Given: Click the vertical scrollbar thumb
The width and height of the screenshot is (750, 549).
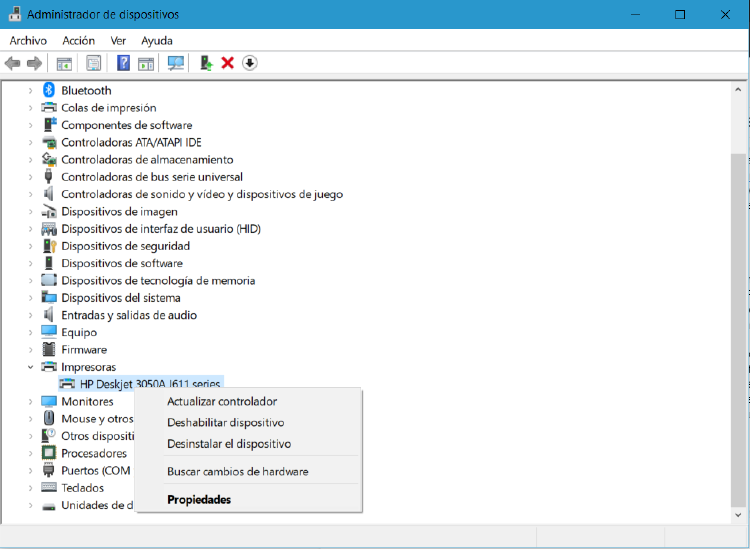Looking at the screenshot, I should [738, 329].
